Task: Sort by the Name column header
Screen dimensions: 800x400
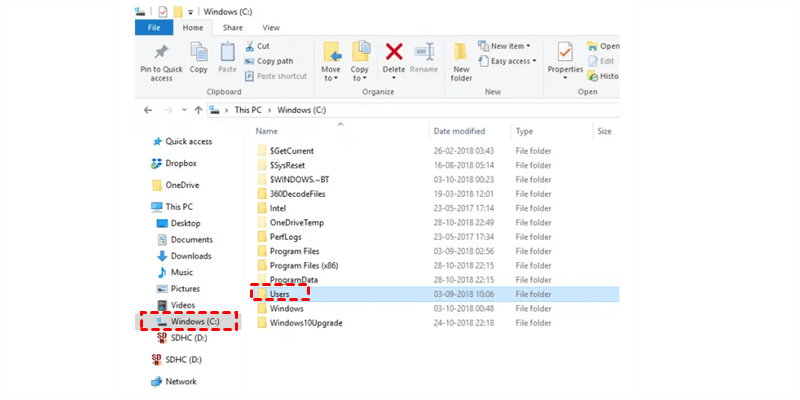Action: pos(266,131)
